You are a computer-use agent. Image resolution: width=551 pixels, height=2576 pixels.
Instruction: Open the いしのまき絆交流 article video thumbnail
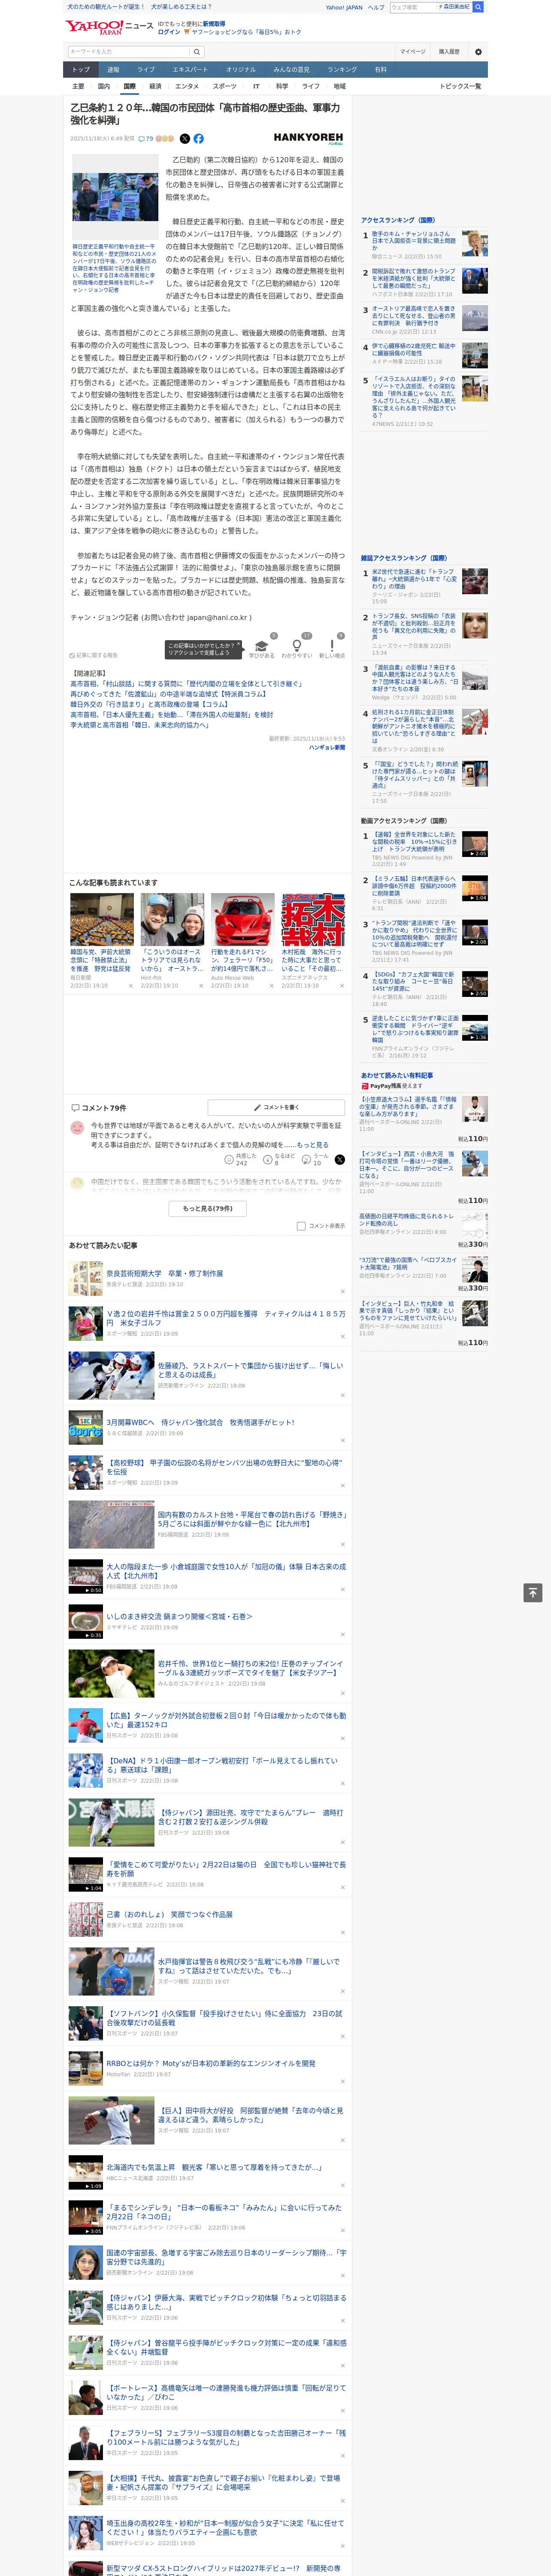pos(86,1622)
